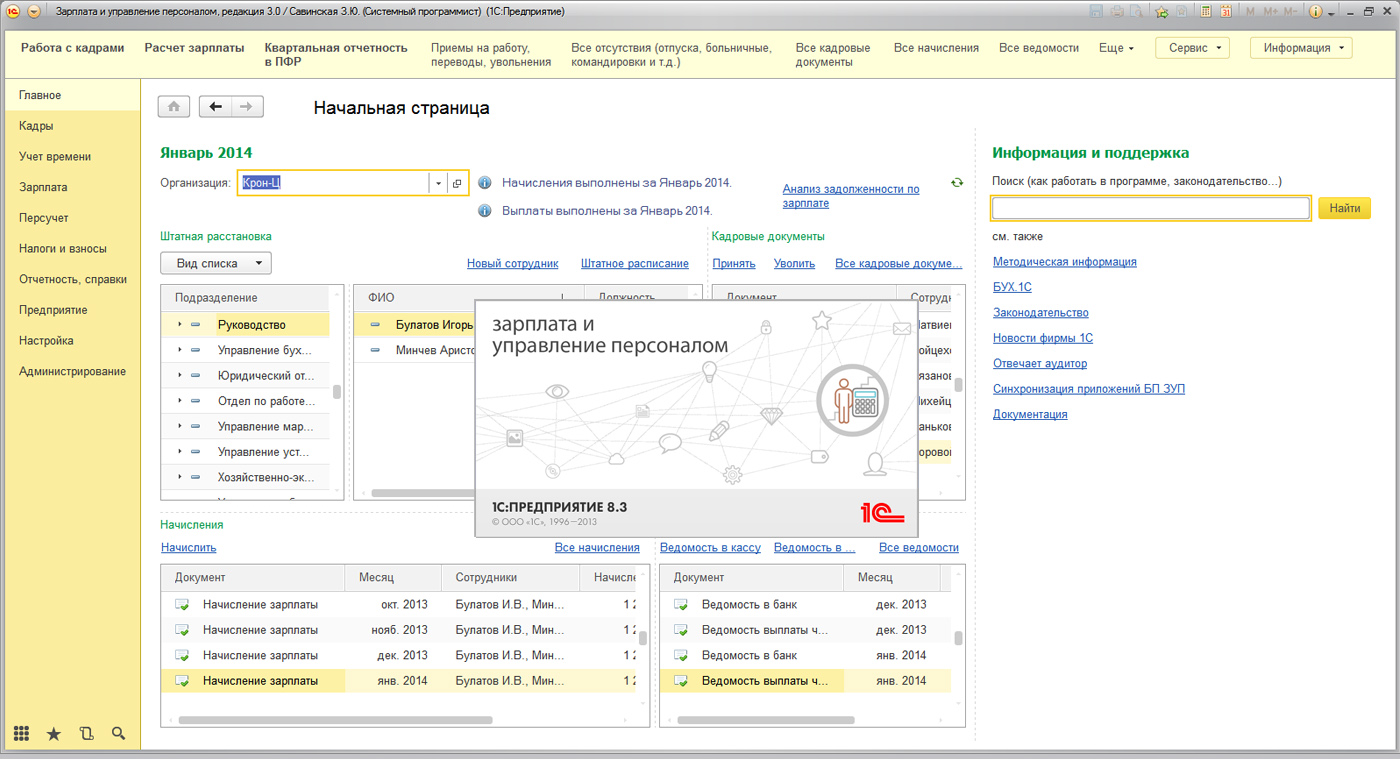
Task: Click the green refresh icon
Action: 957,183
